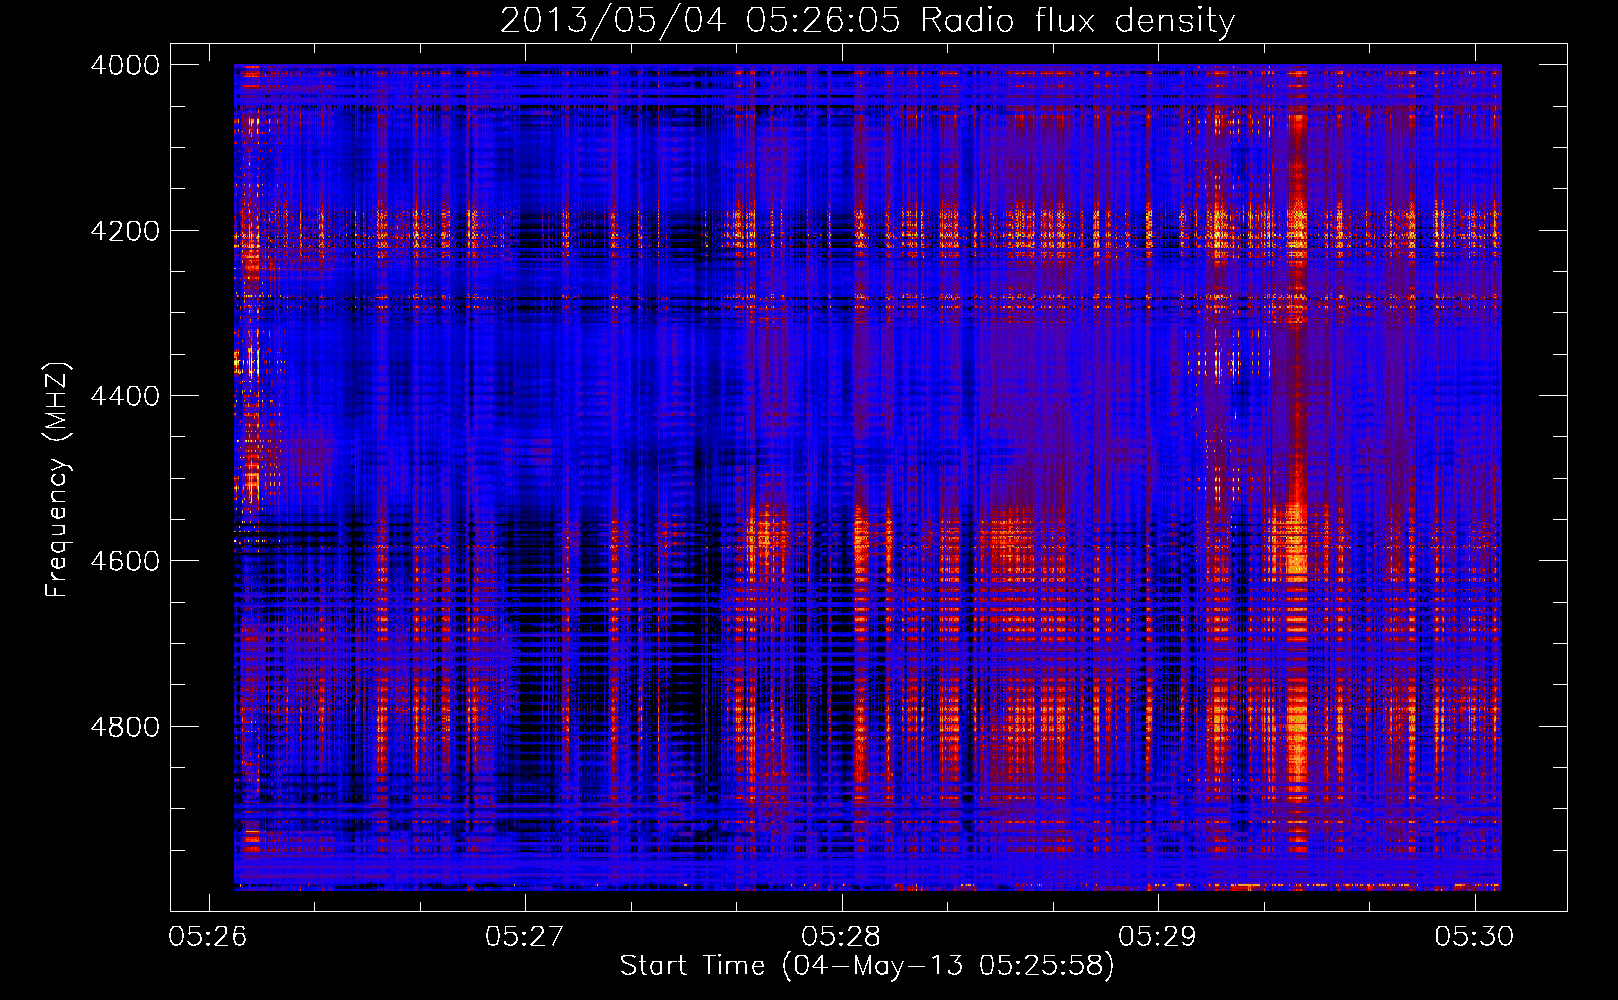Click the "Frequency (MHZ)" y-axis label
This screenshot has height=1000, width=1618.
(57, 479)
